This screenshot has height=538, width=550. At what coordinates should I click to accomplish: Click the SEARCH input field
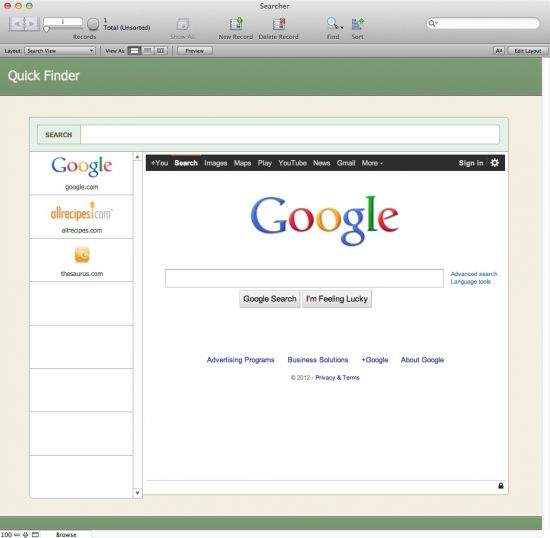[290, 135]
